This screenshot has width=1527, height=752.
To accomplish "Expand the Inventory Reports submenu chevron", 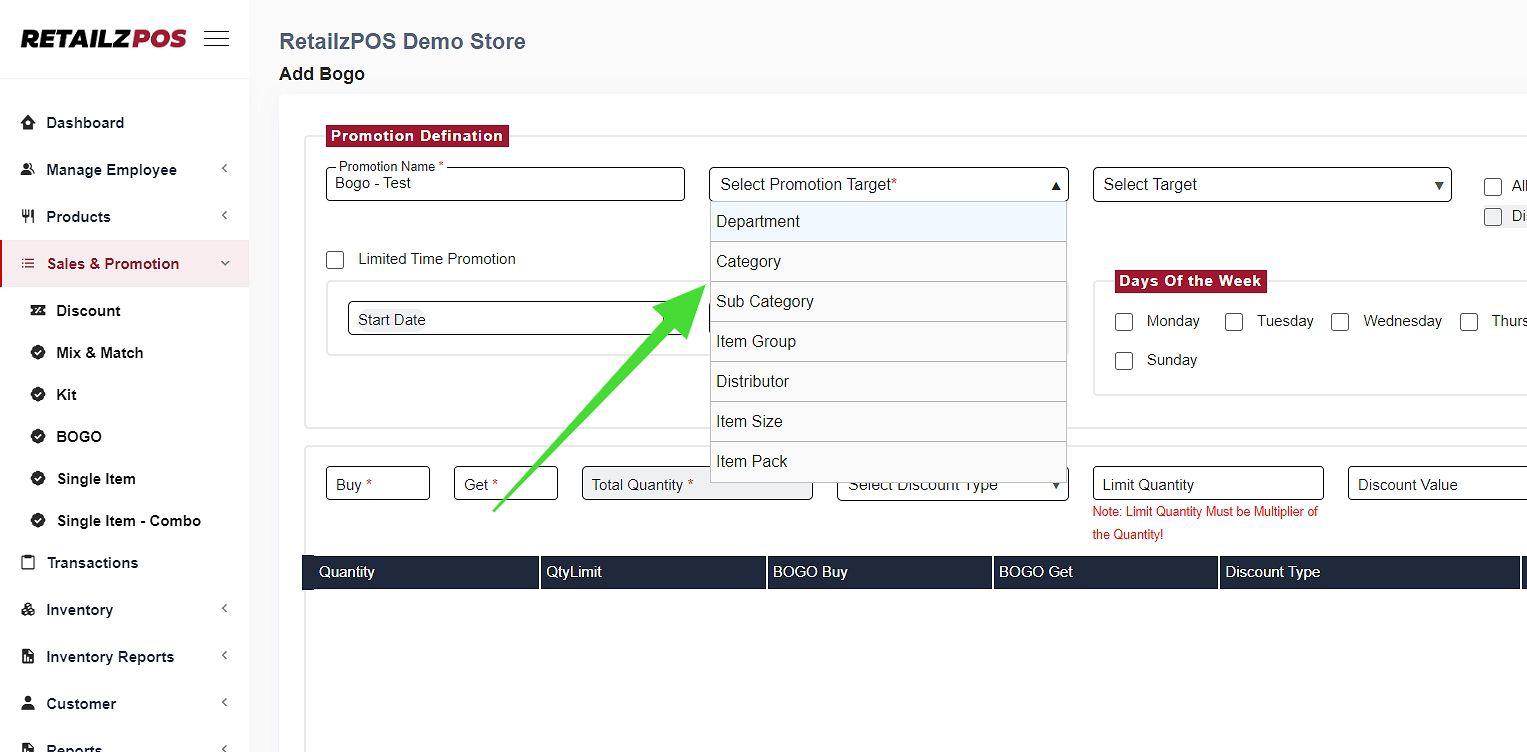I will click(x=224, y=657).
